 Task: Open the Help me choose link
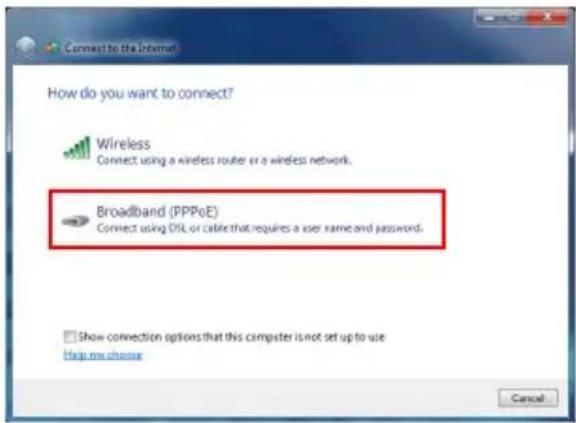103,355
